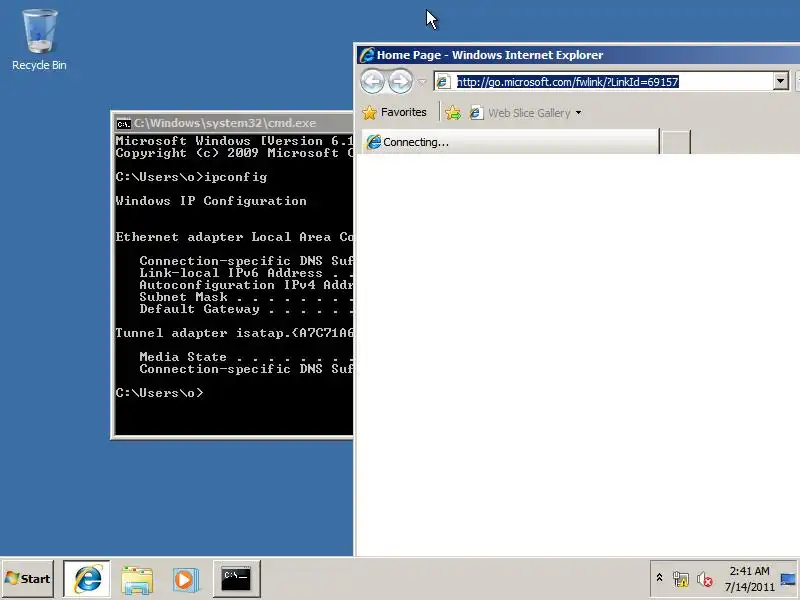Click the Web Slice Gallery IE icon

[476, 113]
